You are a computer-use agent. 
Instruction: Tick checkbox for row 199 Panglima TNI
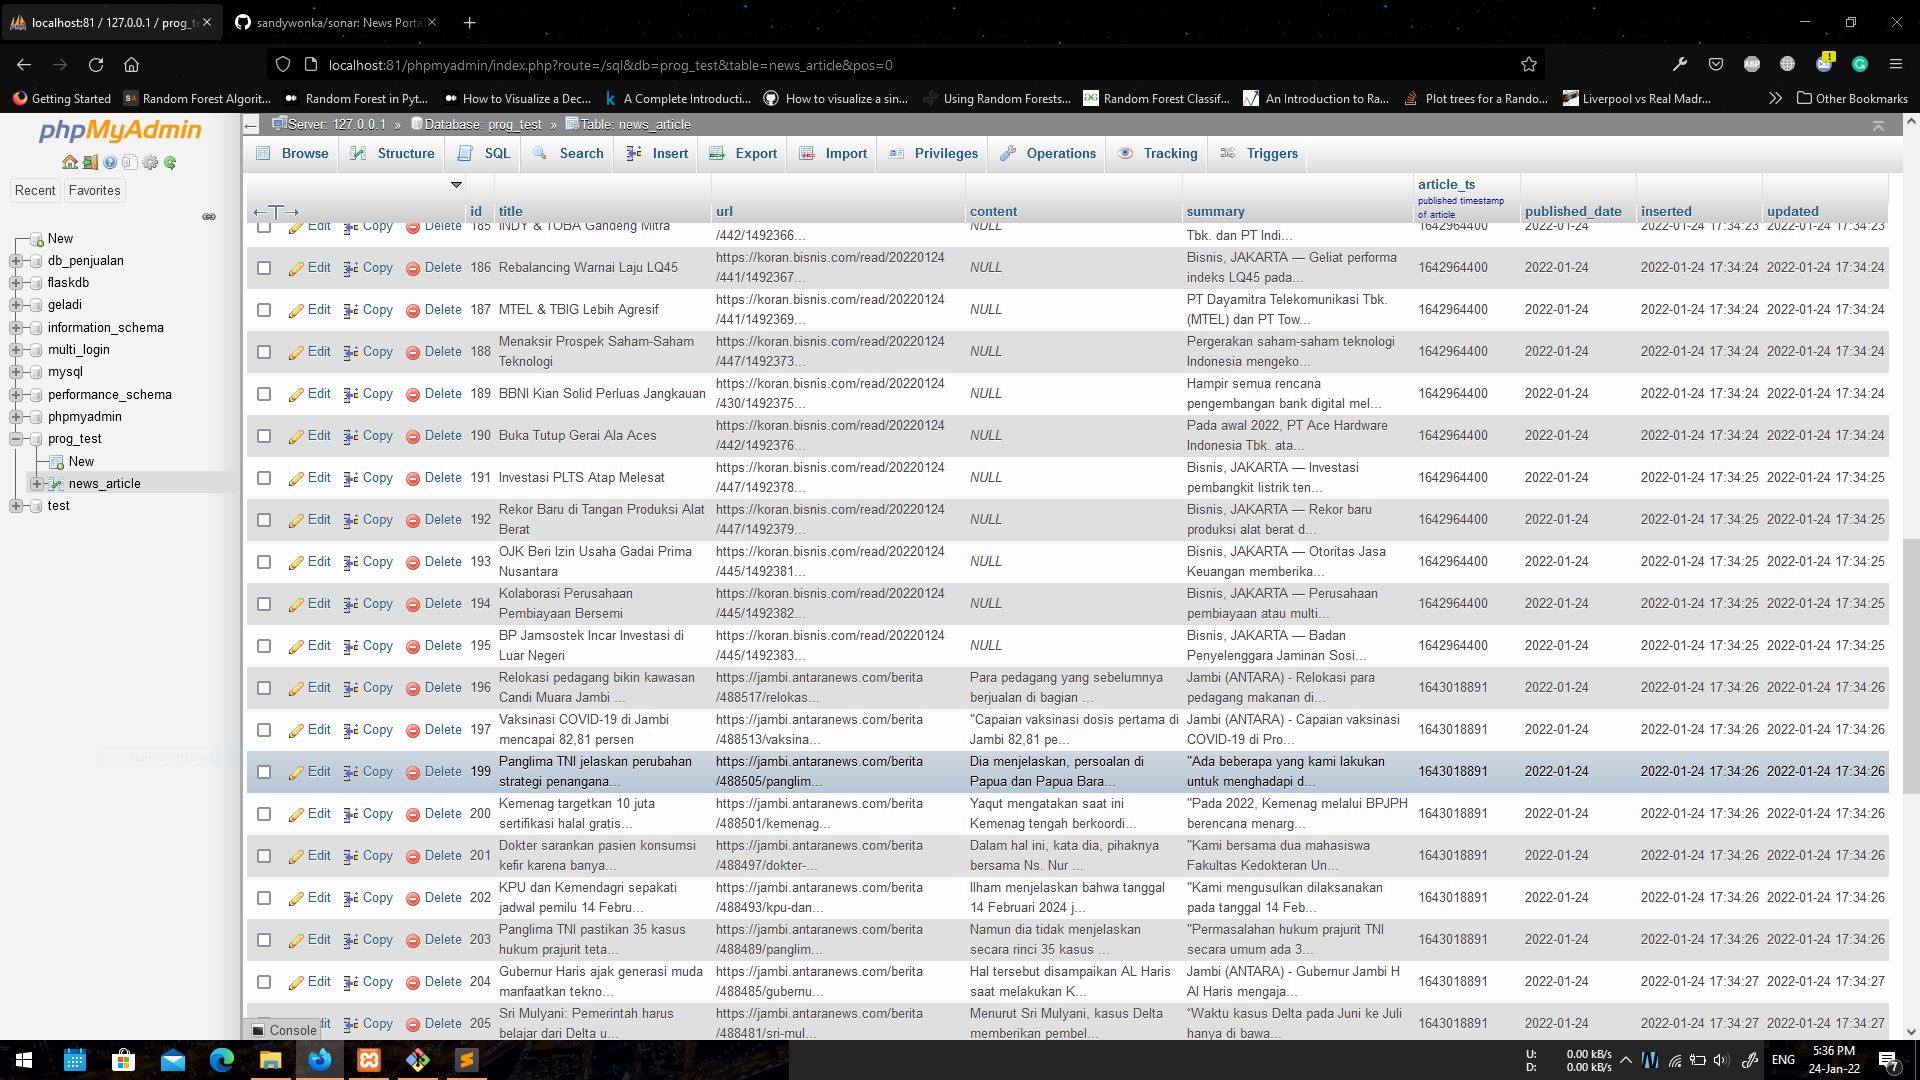[264, 772]
